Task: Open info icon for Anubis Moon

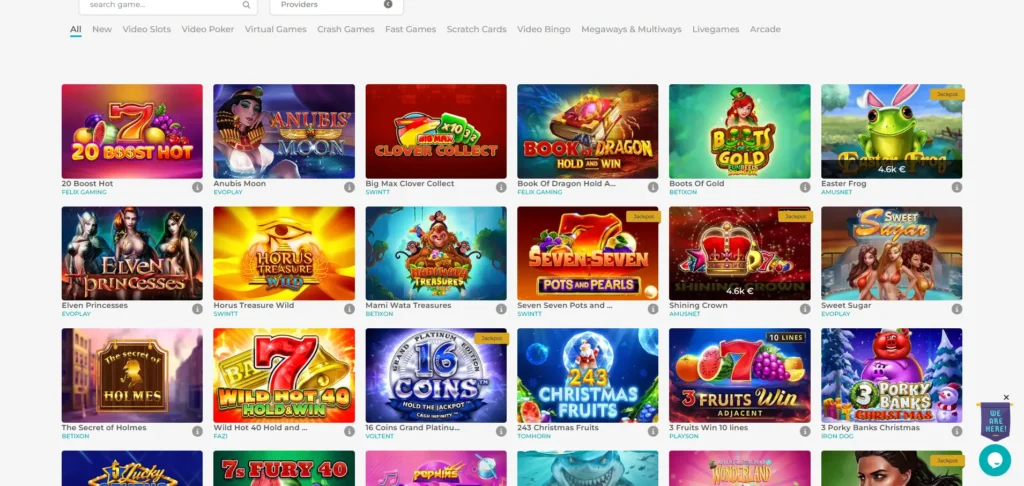Action: (349, 187)
